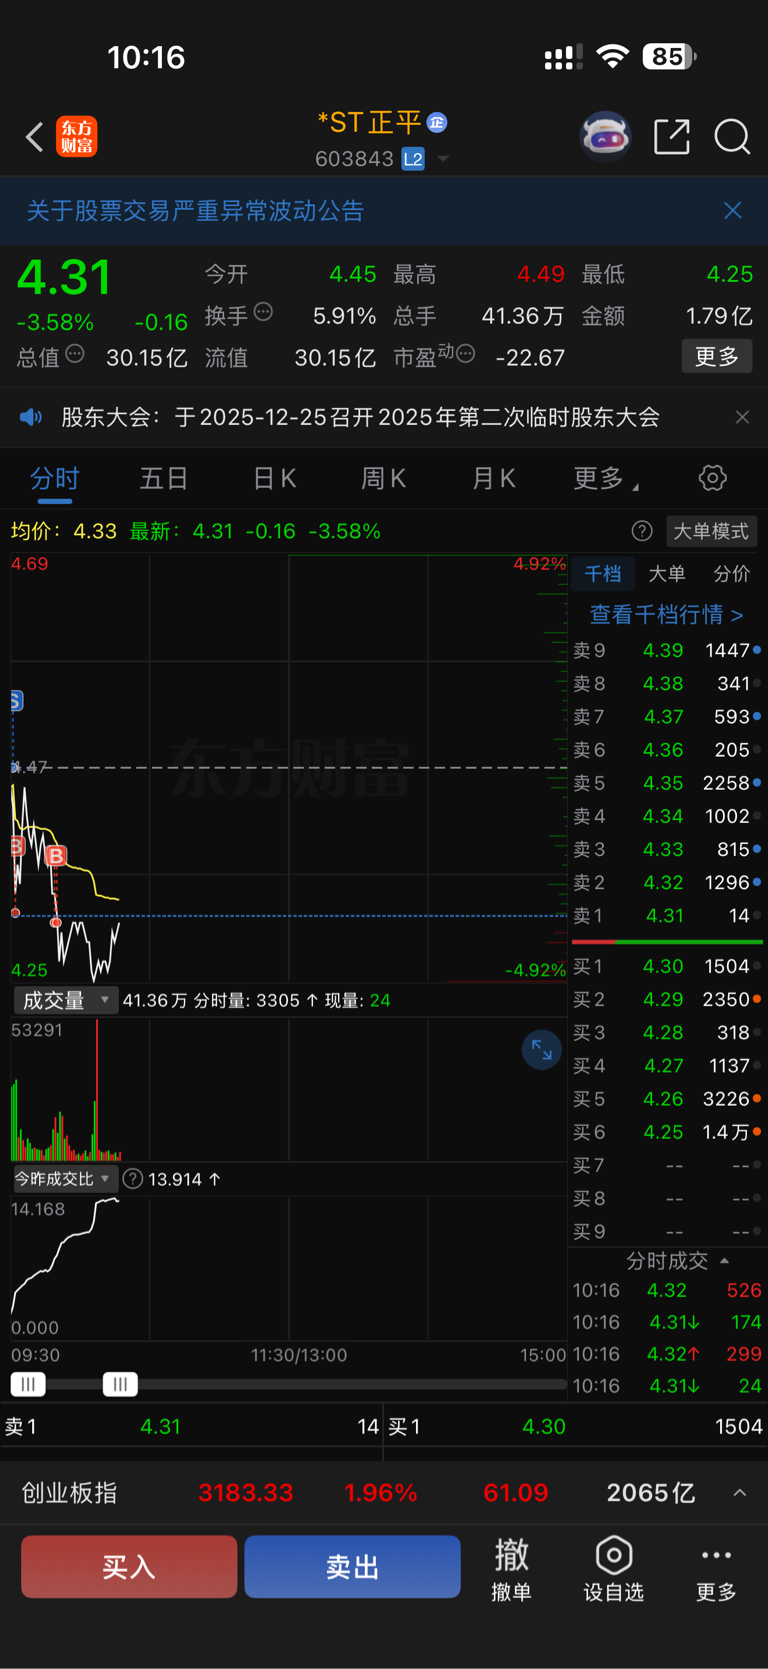This screenshot has width=768, height=1669.
Task: Tap the back arrow icon
Action: point(35,137)
